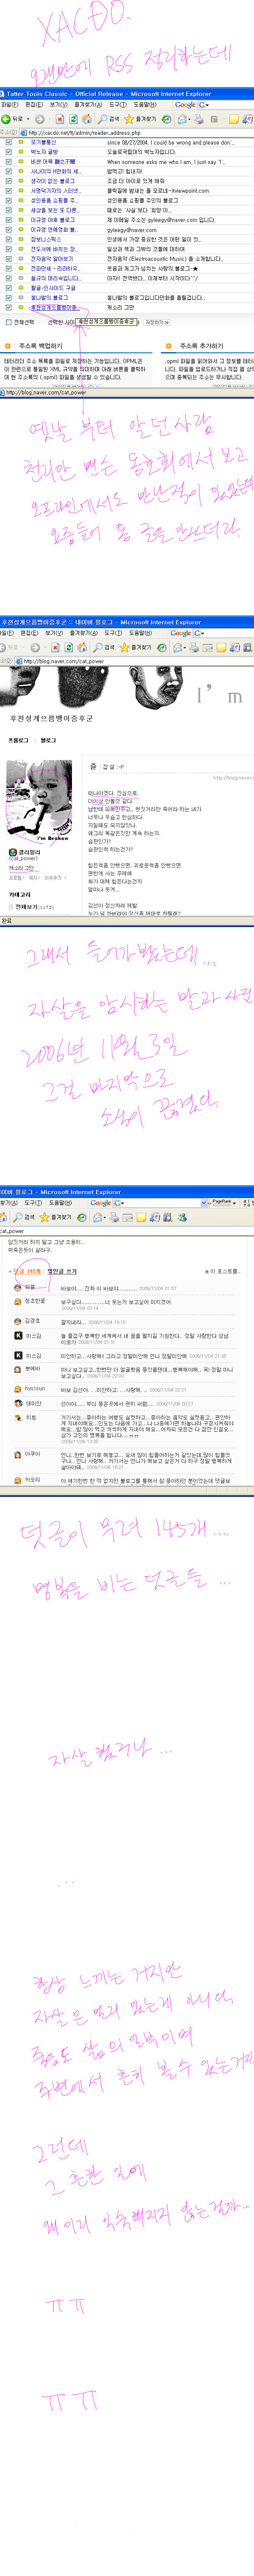Open 편집(E) menu in the Tatter Tools window
This screenshot has height=2576, width=254.
[x=34, y=104]
